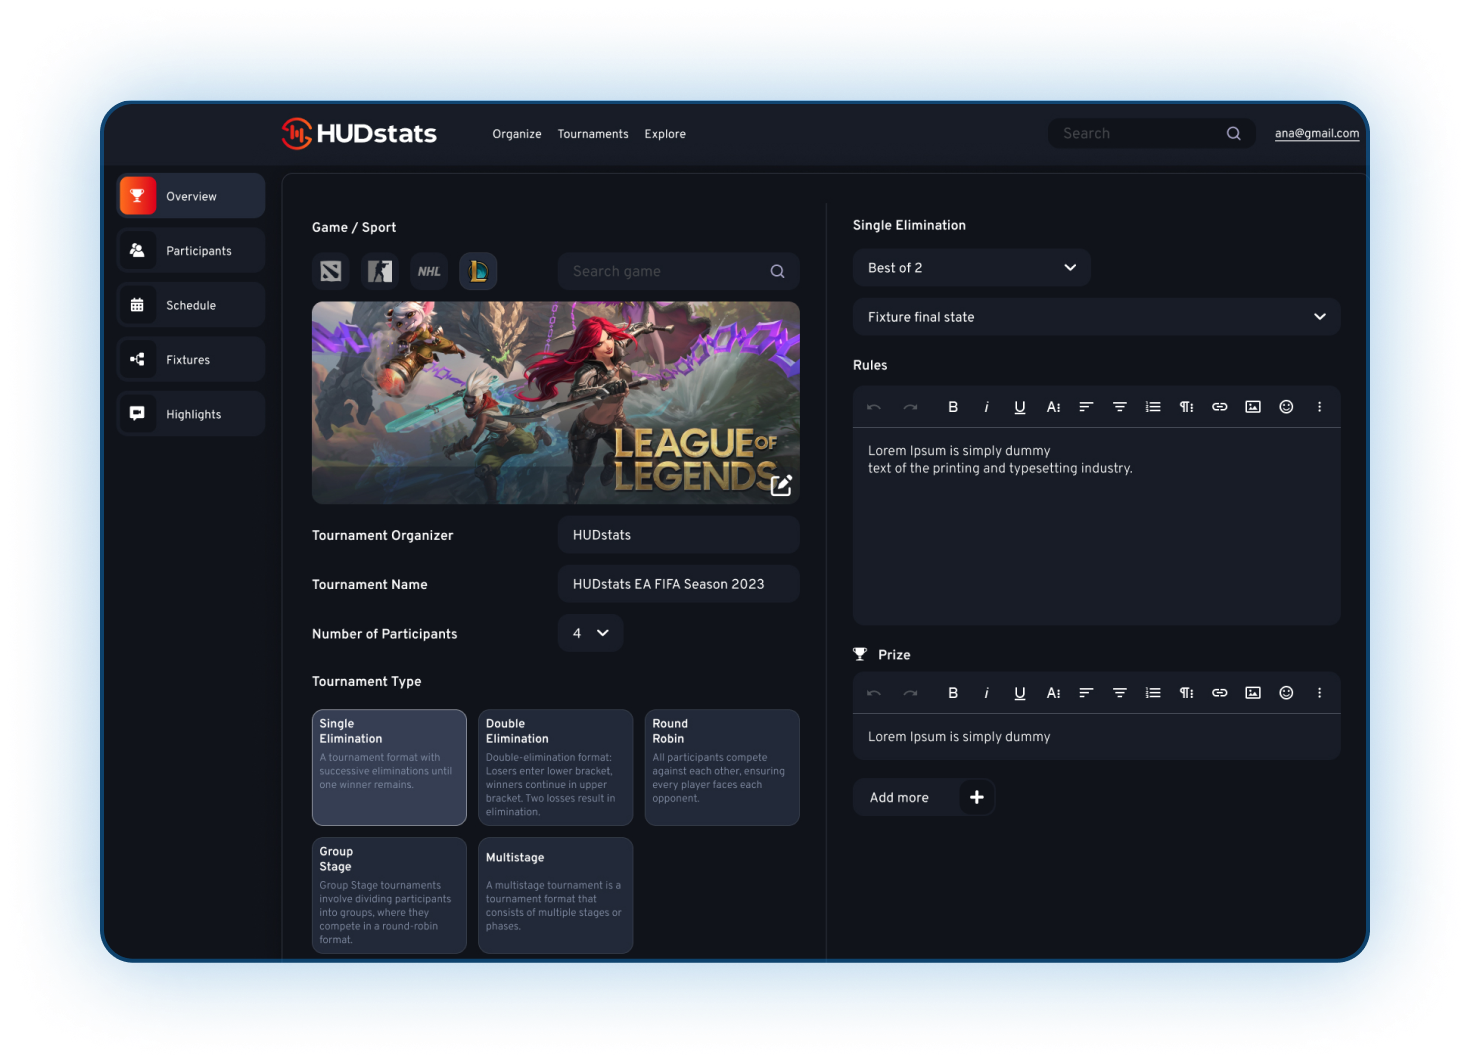Toggle bold in the Rules editor

(x=953, y=407)
